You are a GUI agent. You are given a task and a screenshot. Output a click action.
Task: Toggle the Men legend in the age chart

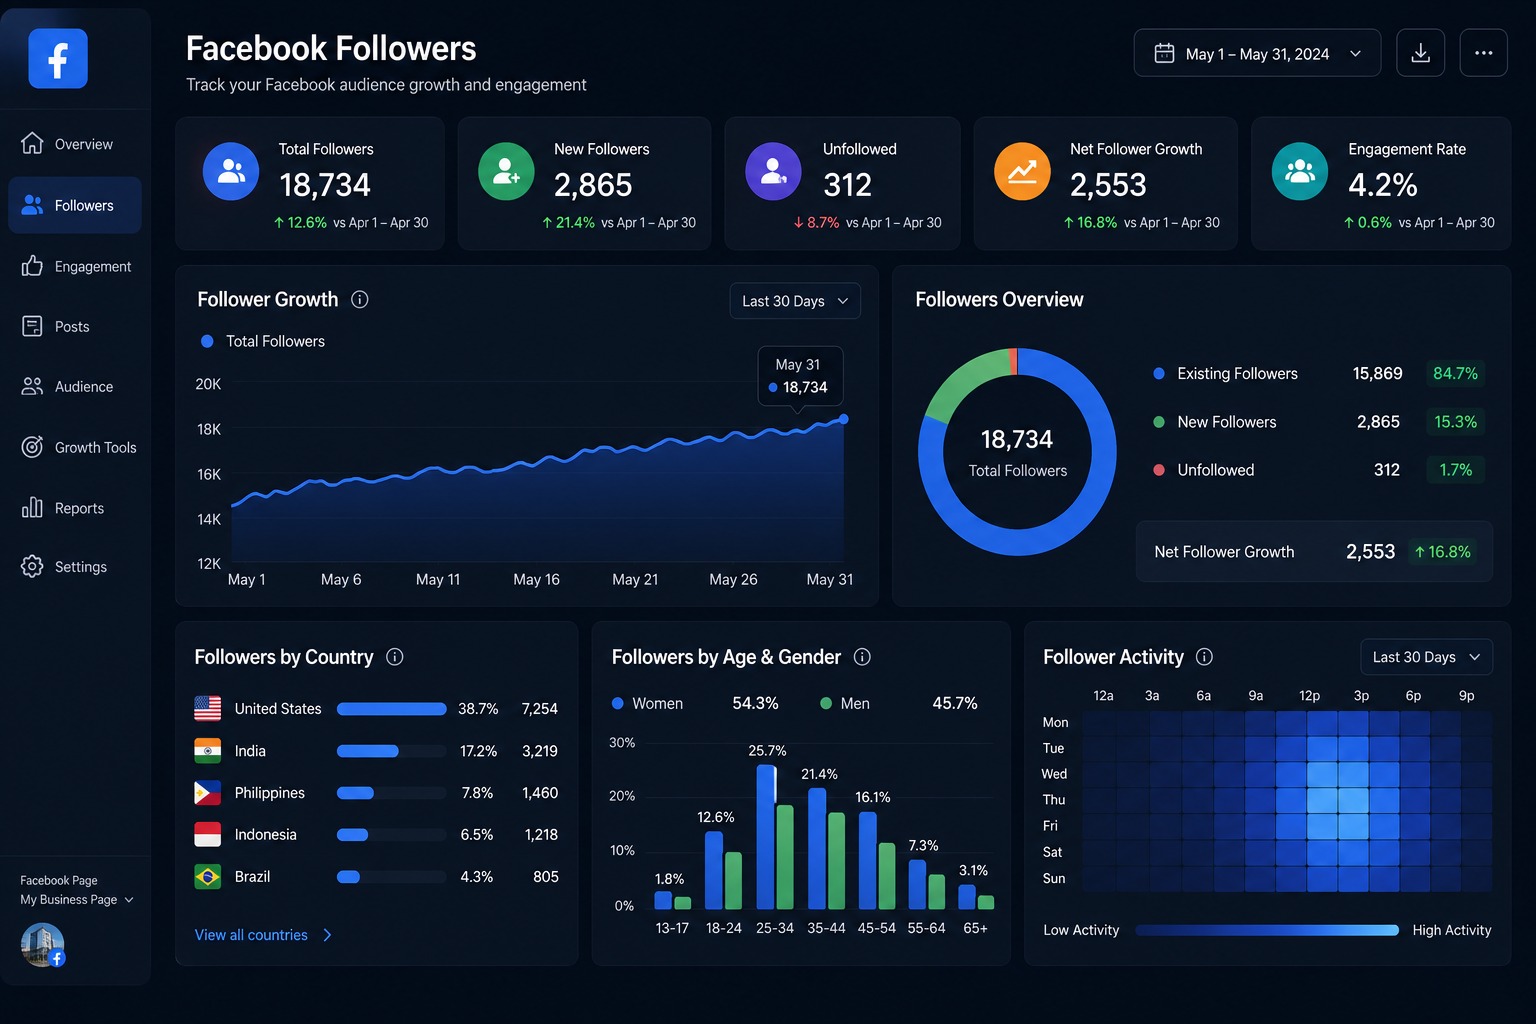(845, 703)
